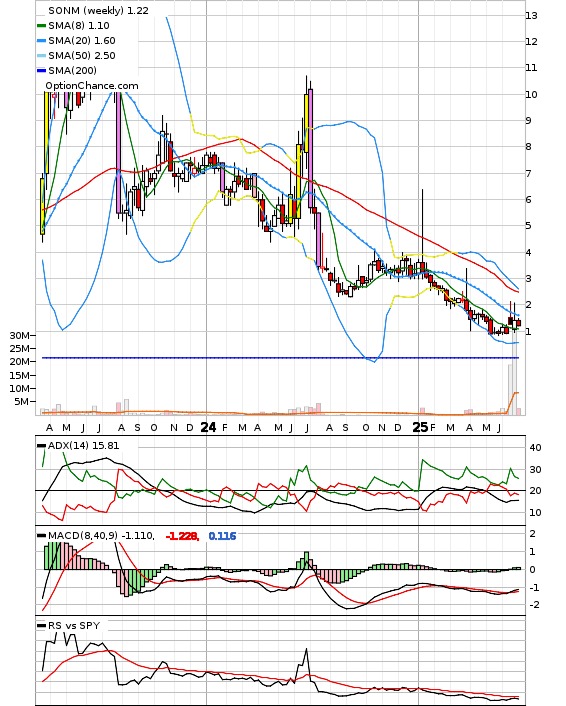The image size is (566, 706).
Task: Click the light blue SMA(50) legend swatch
Action: tap(41, 56)
